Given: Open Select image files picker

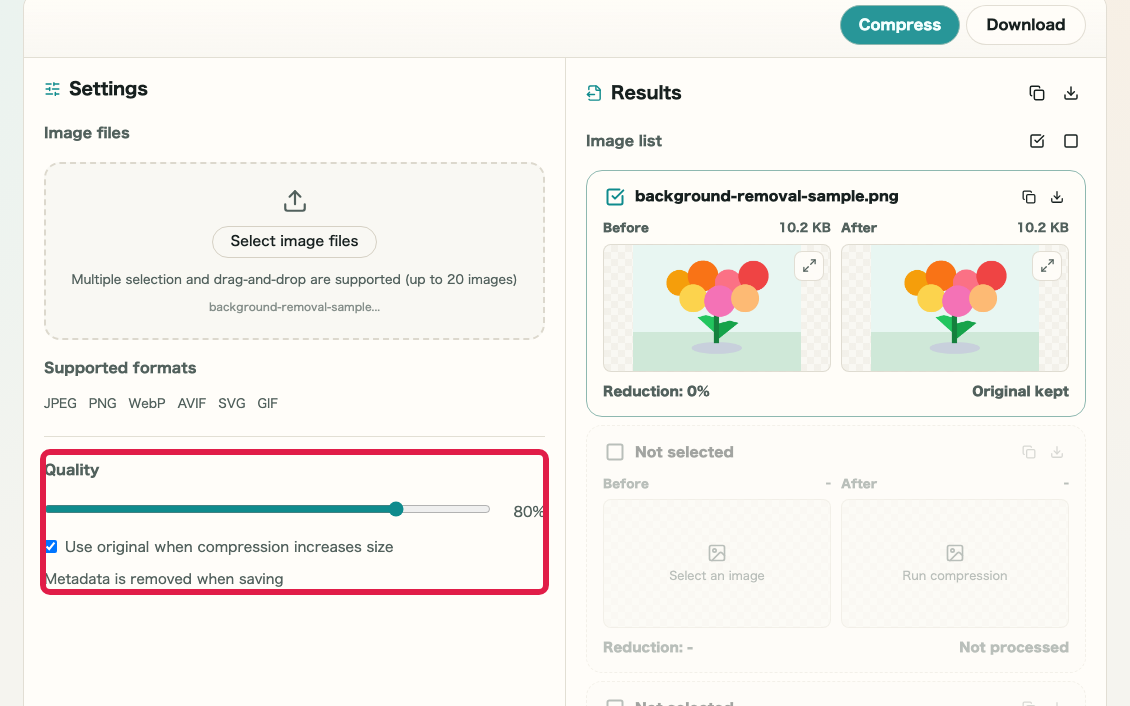Looking at the screenshot, I should pyautogui.click(x=294, y=241).
